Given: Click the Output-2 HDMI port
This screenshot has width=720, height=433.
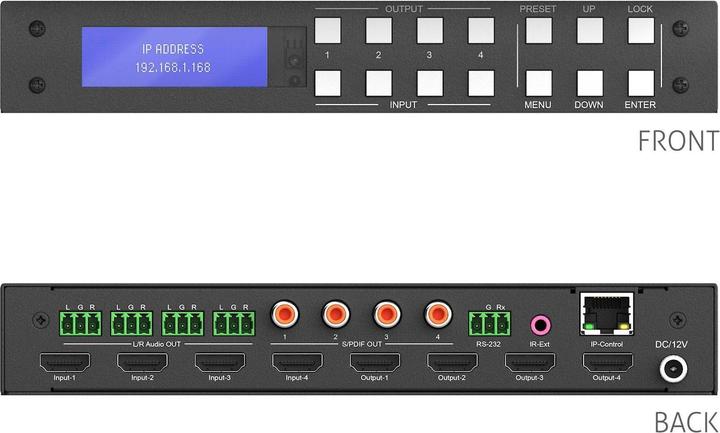Looking at the screenshot, I should coord(452,362).
